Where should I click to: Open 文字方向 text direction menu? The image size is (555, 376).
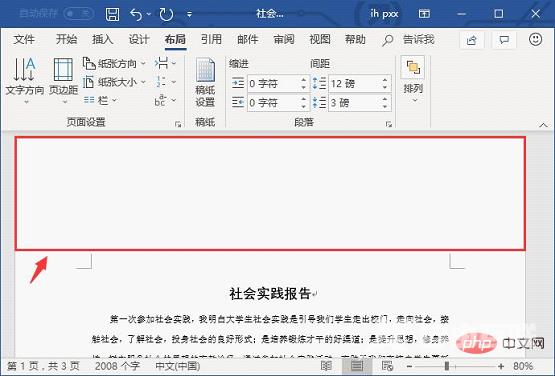[25, 81]
